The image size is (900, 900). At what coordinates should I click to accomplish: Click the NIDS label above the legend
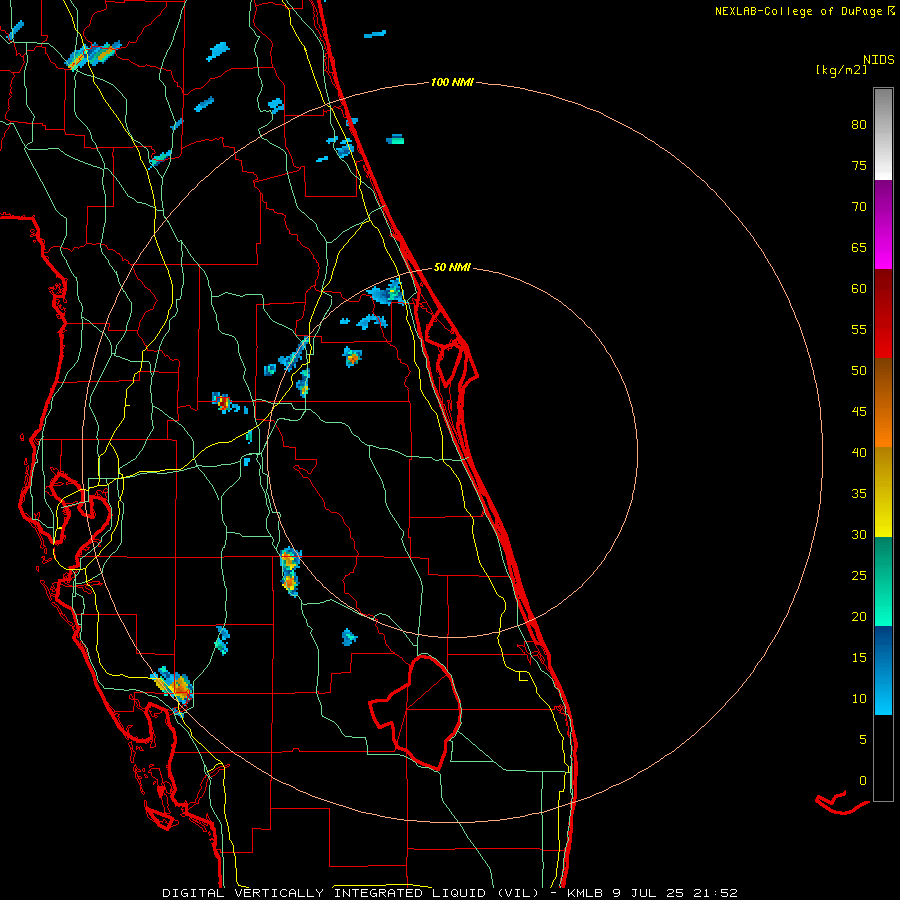coord(878,60)
